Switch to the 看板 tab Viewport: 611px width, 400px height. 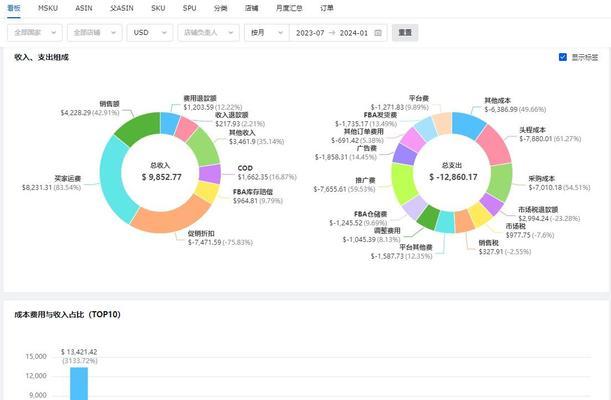14,8
